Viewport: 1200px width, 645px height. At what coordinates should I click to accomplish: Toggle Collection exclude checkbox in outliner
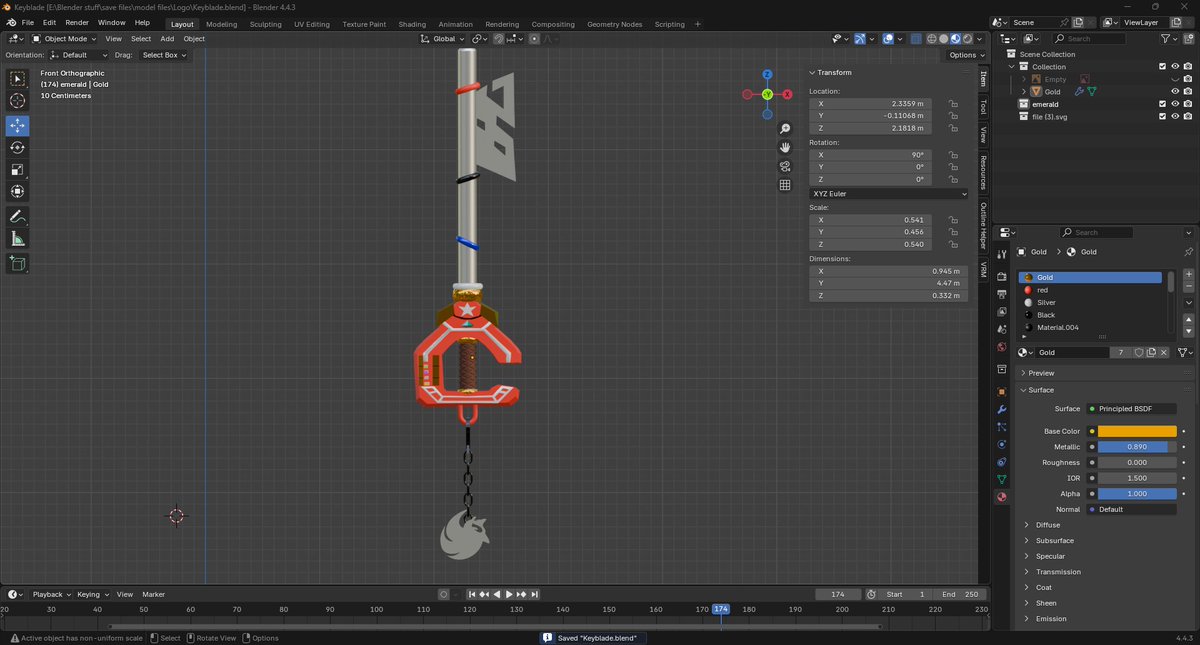tap(1162, 67)
